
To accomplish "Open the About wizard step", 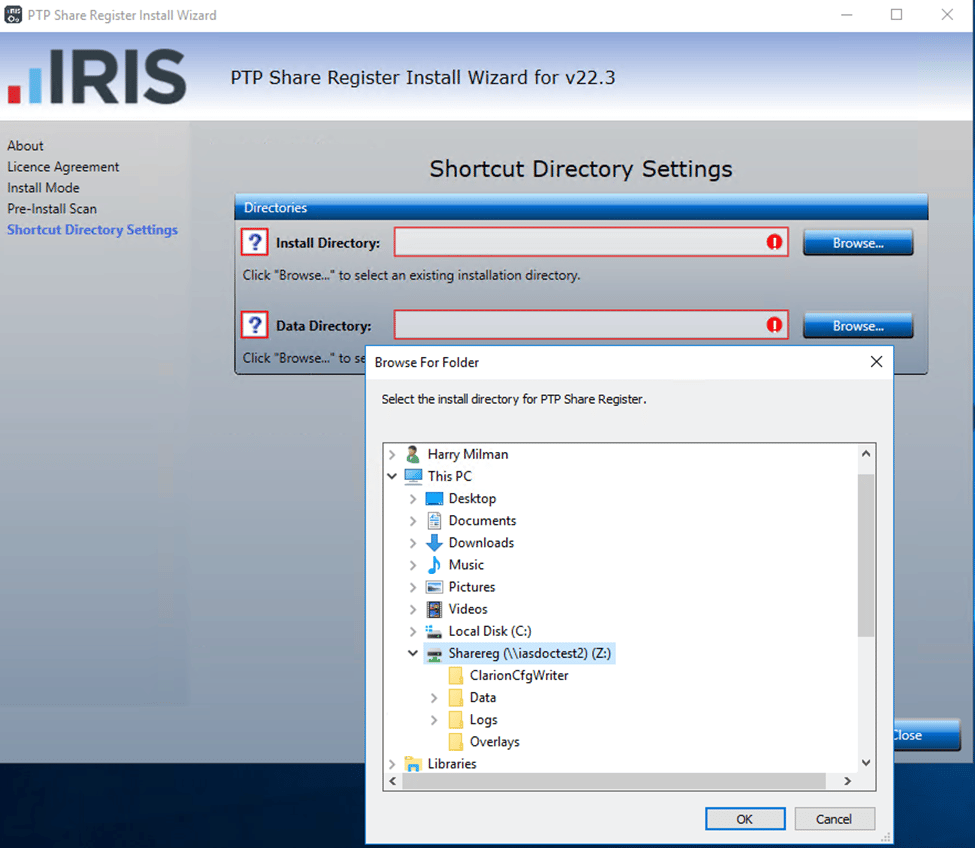I will pyautogui.click(x=25, y=145).
